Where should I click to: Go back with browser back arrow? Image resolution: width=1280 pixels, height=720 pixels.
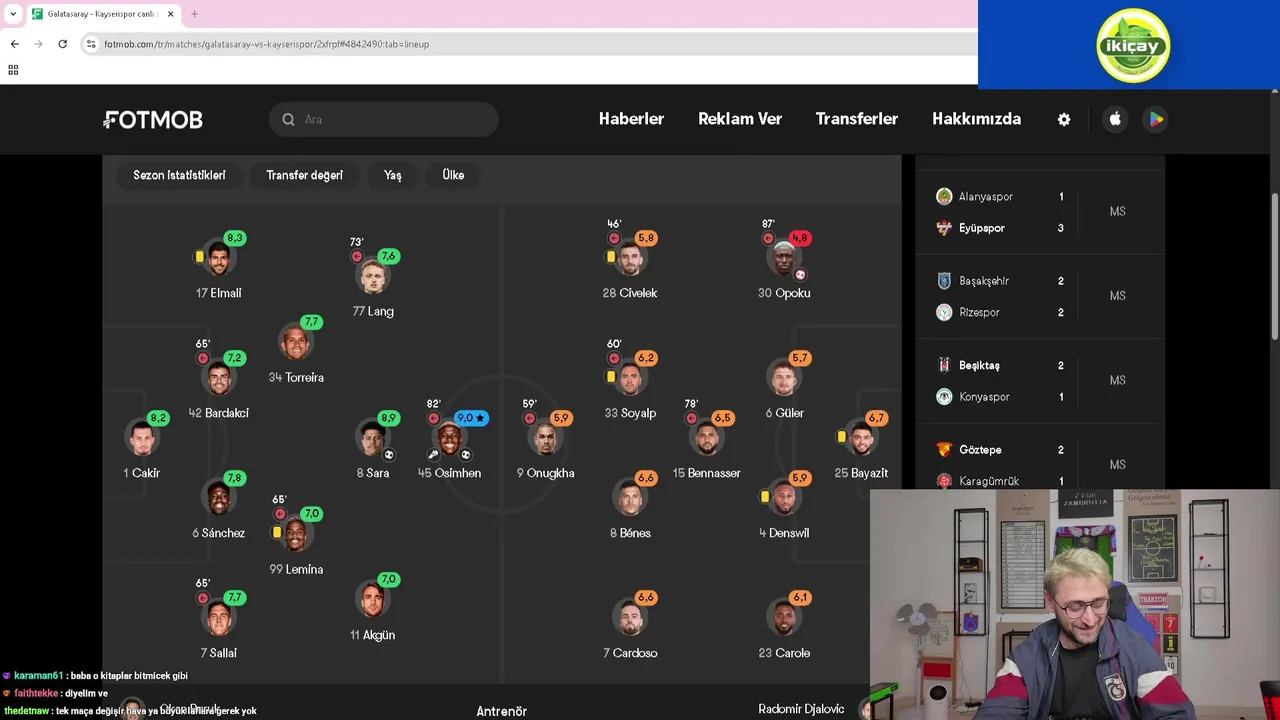pyautogui.click(x=15, y=44)
